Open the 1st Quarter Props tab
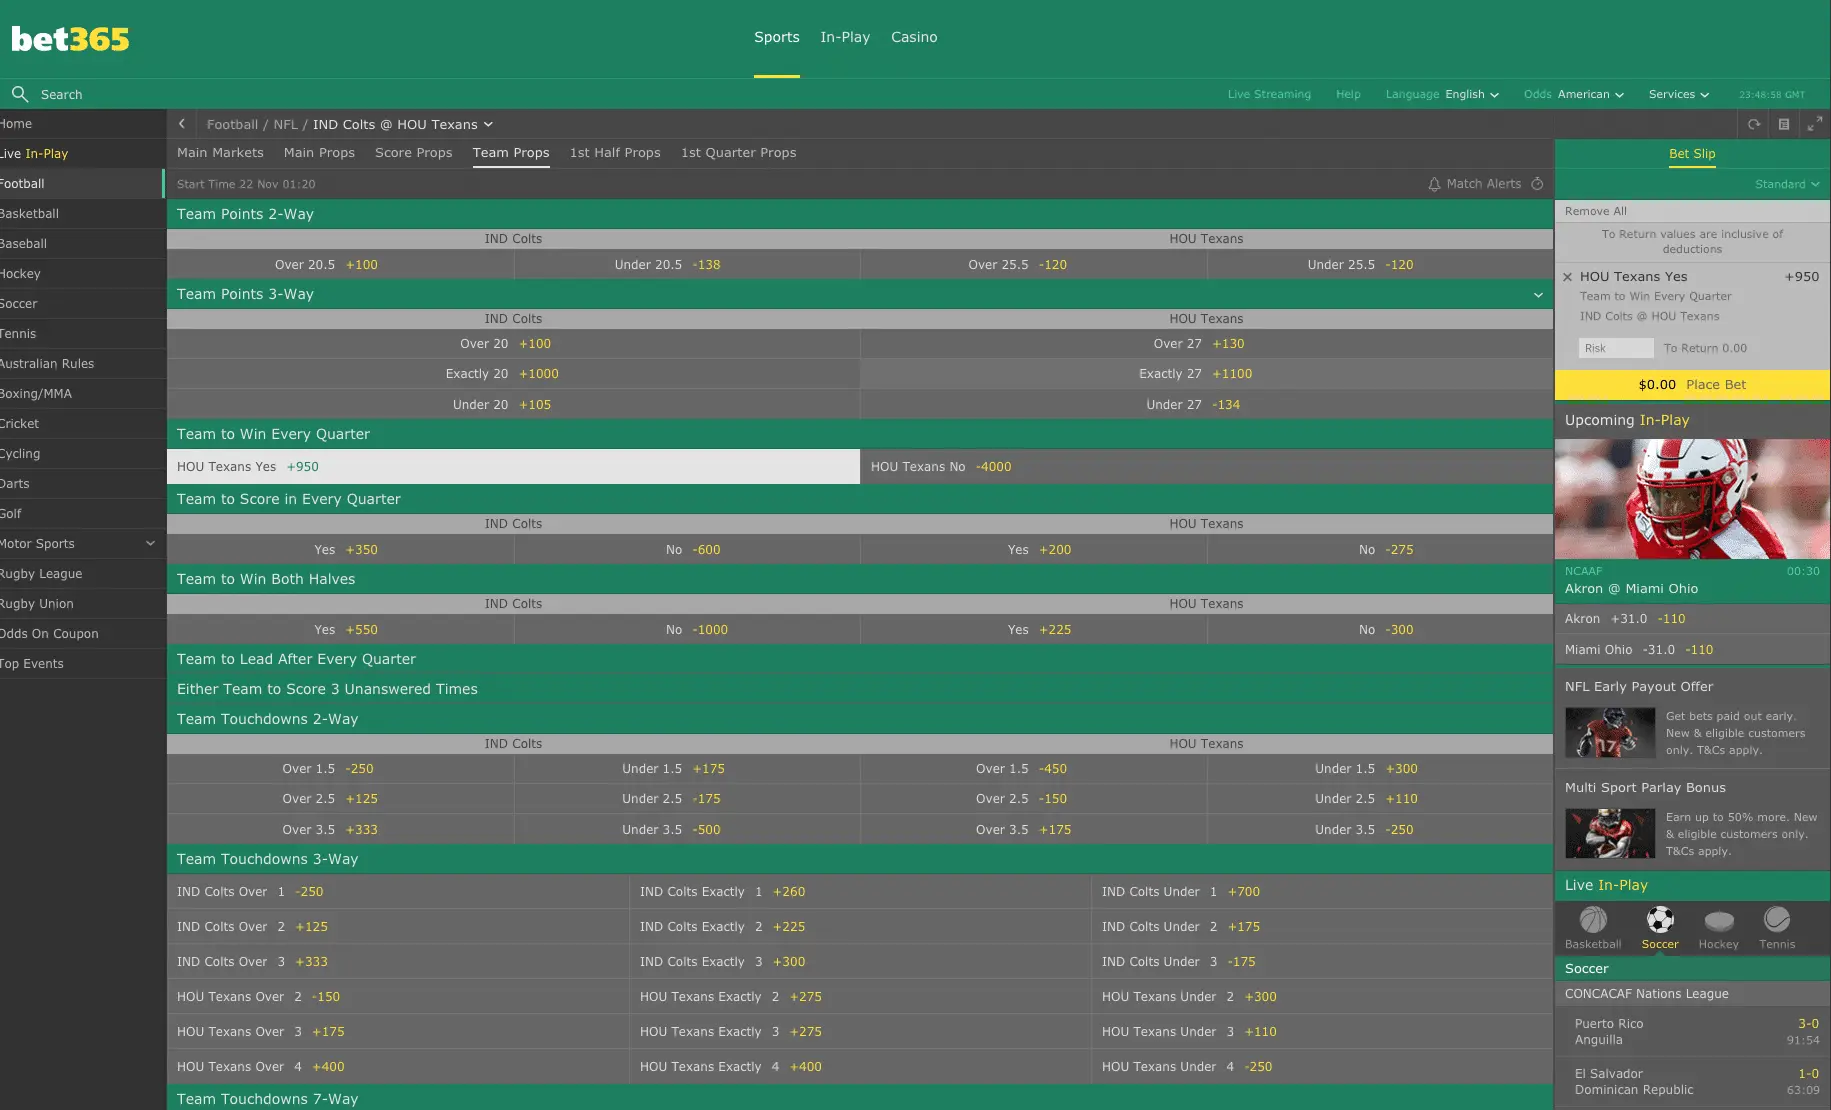The image size is (1831, 1110). coord(739,153)
